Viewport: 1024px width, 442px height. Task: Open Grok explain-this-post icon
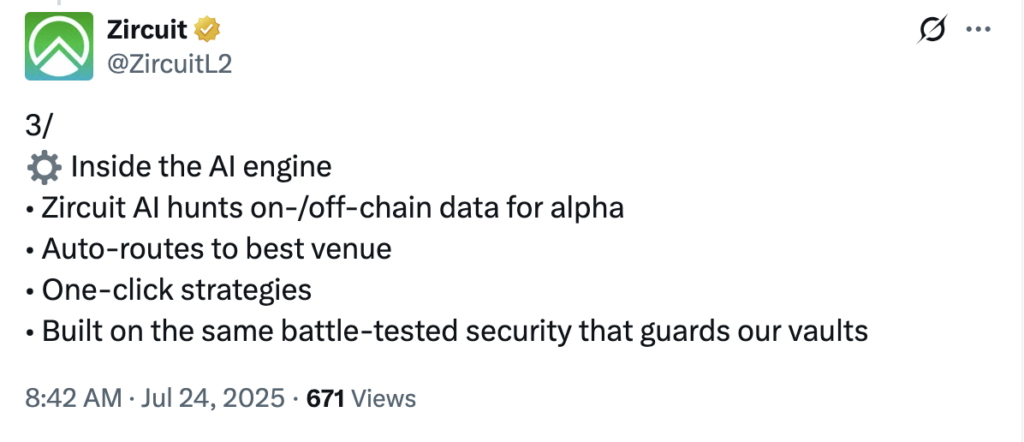coord(932,31)
